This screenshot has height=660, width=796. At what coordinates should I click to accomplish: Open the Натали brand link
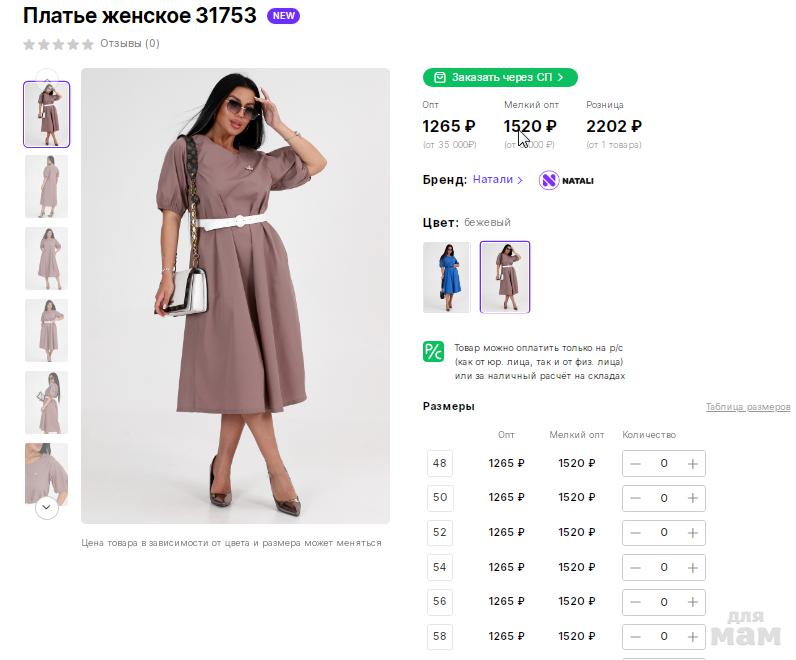pyautogui.click(x=498, y=180)
